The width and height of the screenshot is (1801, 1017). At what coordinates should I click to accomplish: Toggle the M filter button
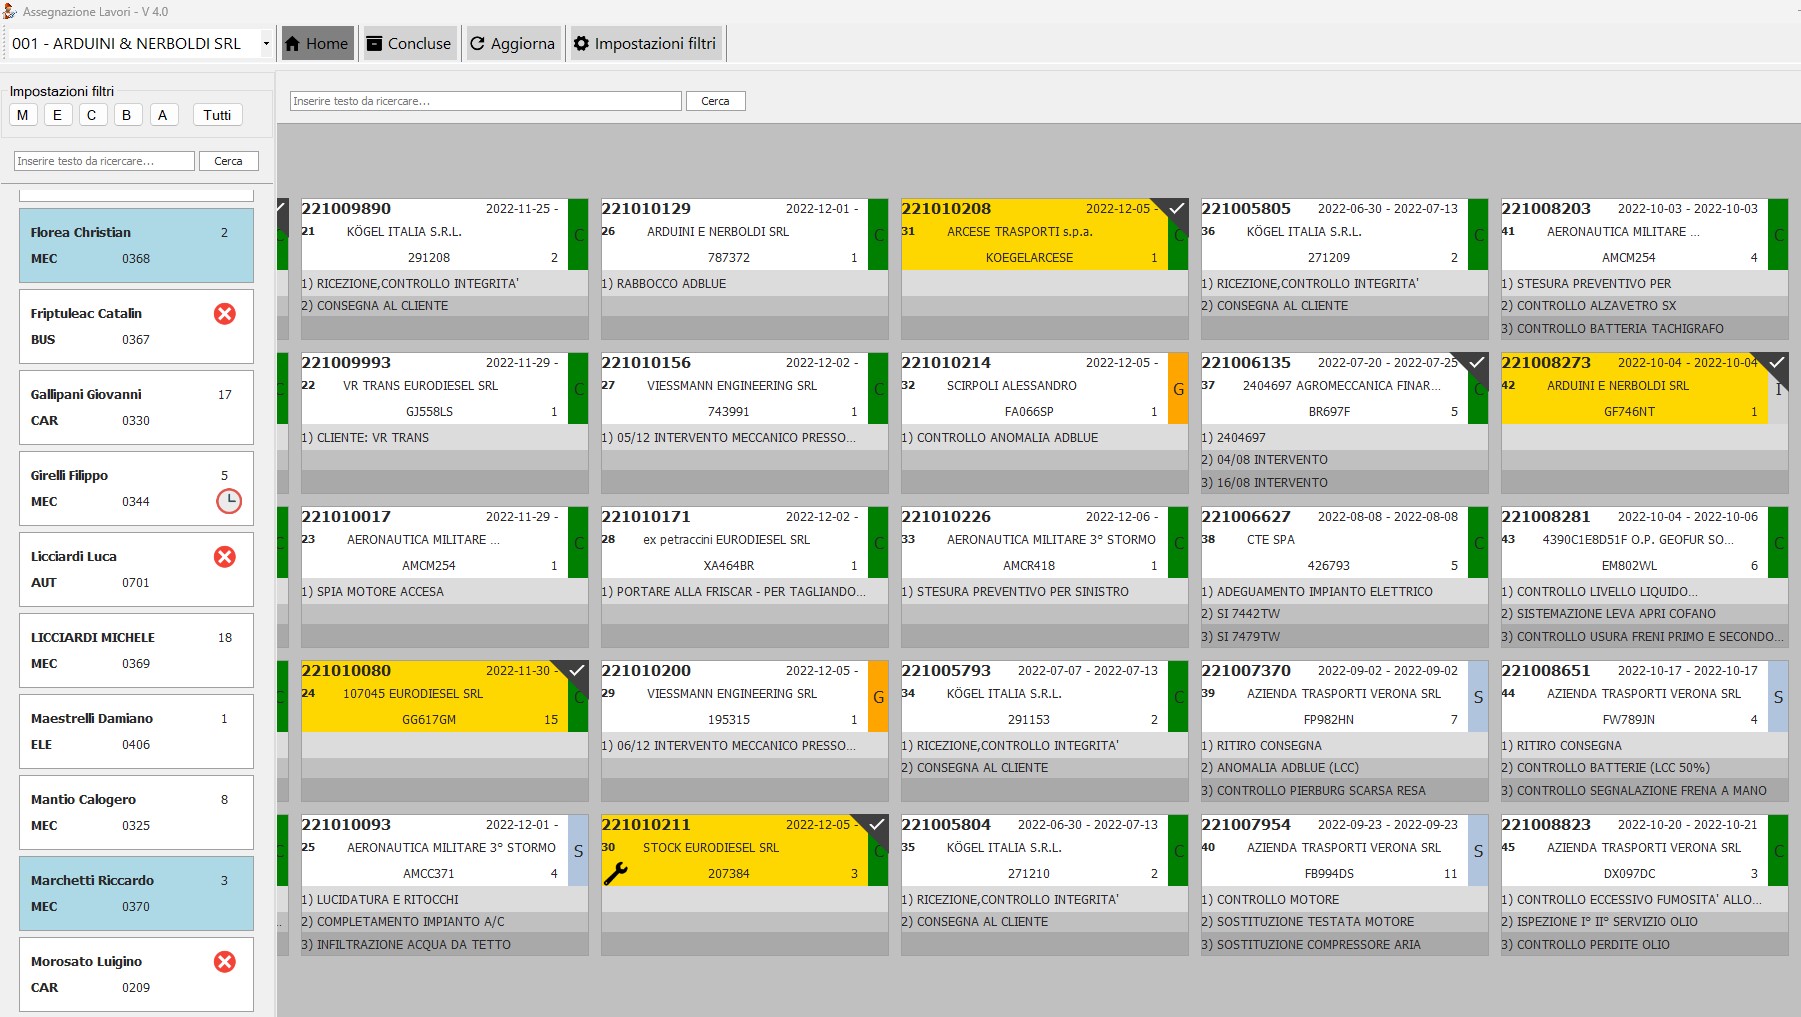(x=23, y=115)
